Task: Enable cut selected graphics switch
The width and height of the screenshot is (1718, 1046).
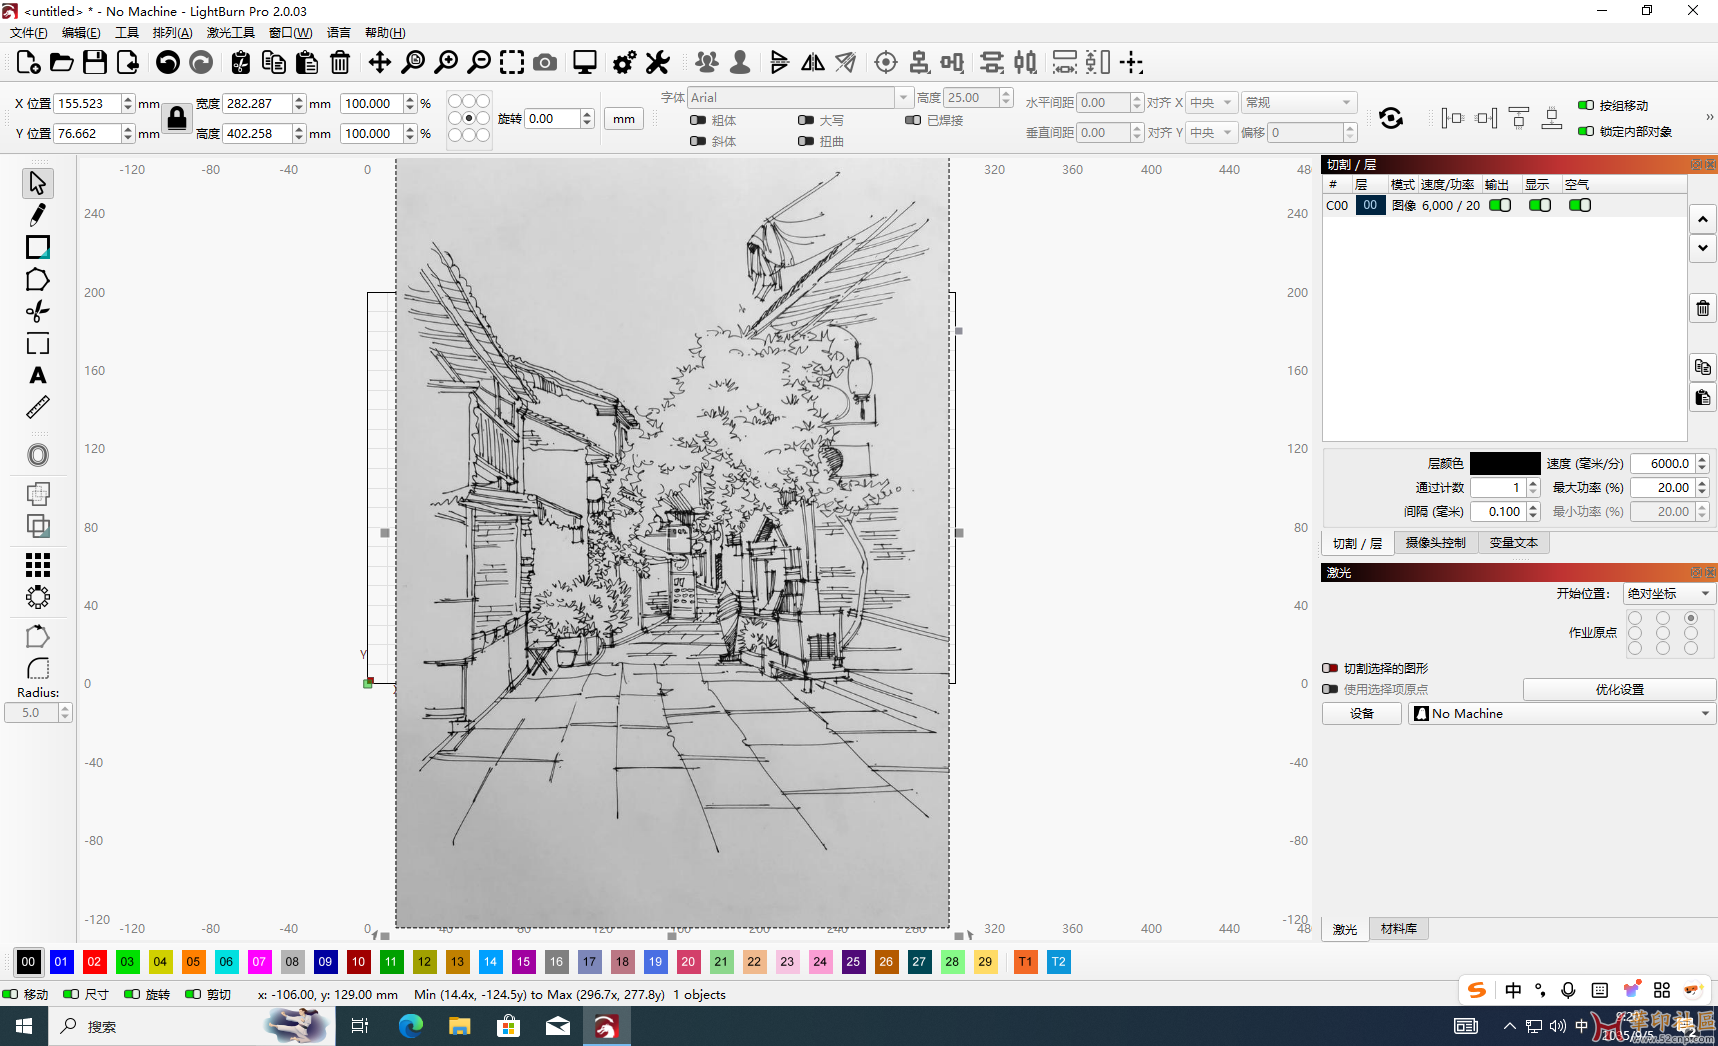Action: click(x=1330, y=668)
